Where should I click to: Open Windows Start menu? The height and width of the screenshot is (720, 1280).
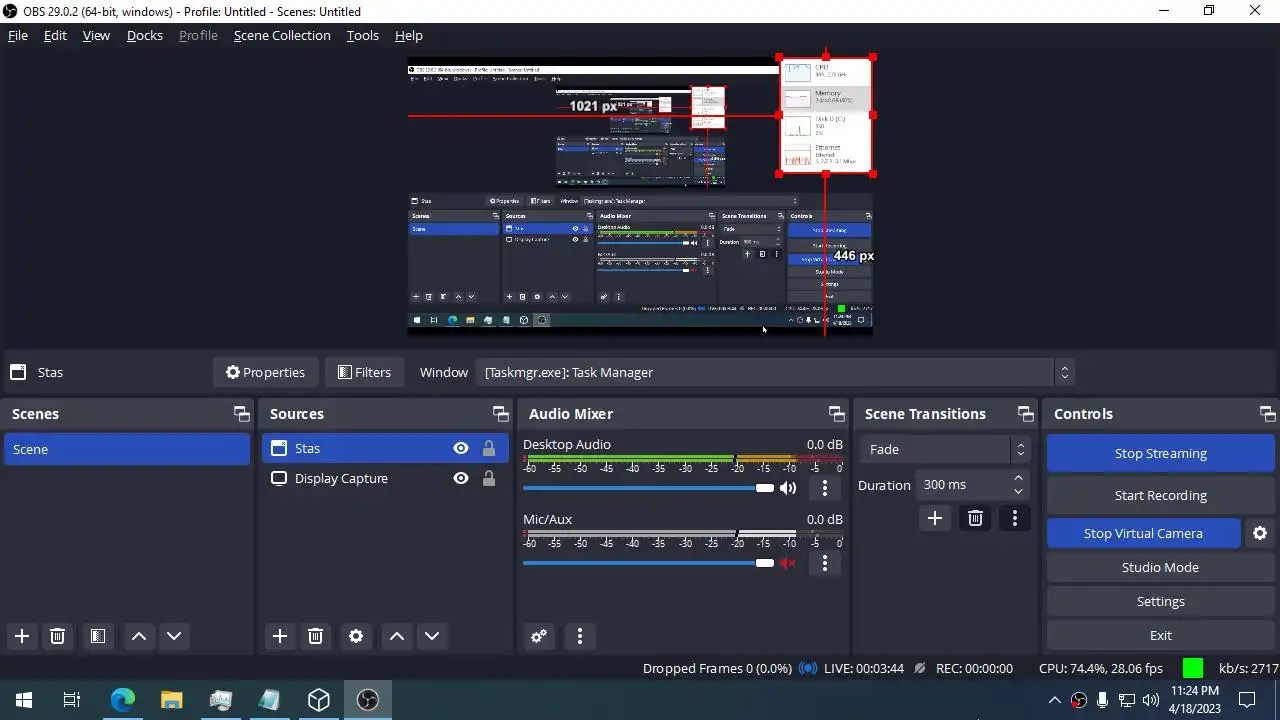[x=24, y=700]
